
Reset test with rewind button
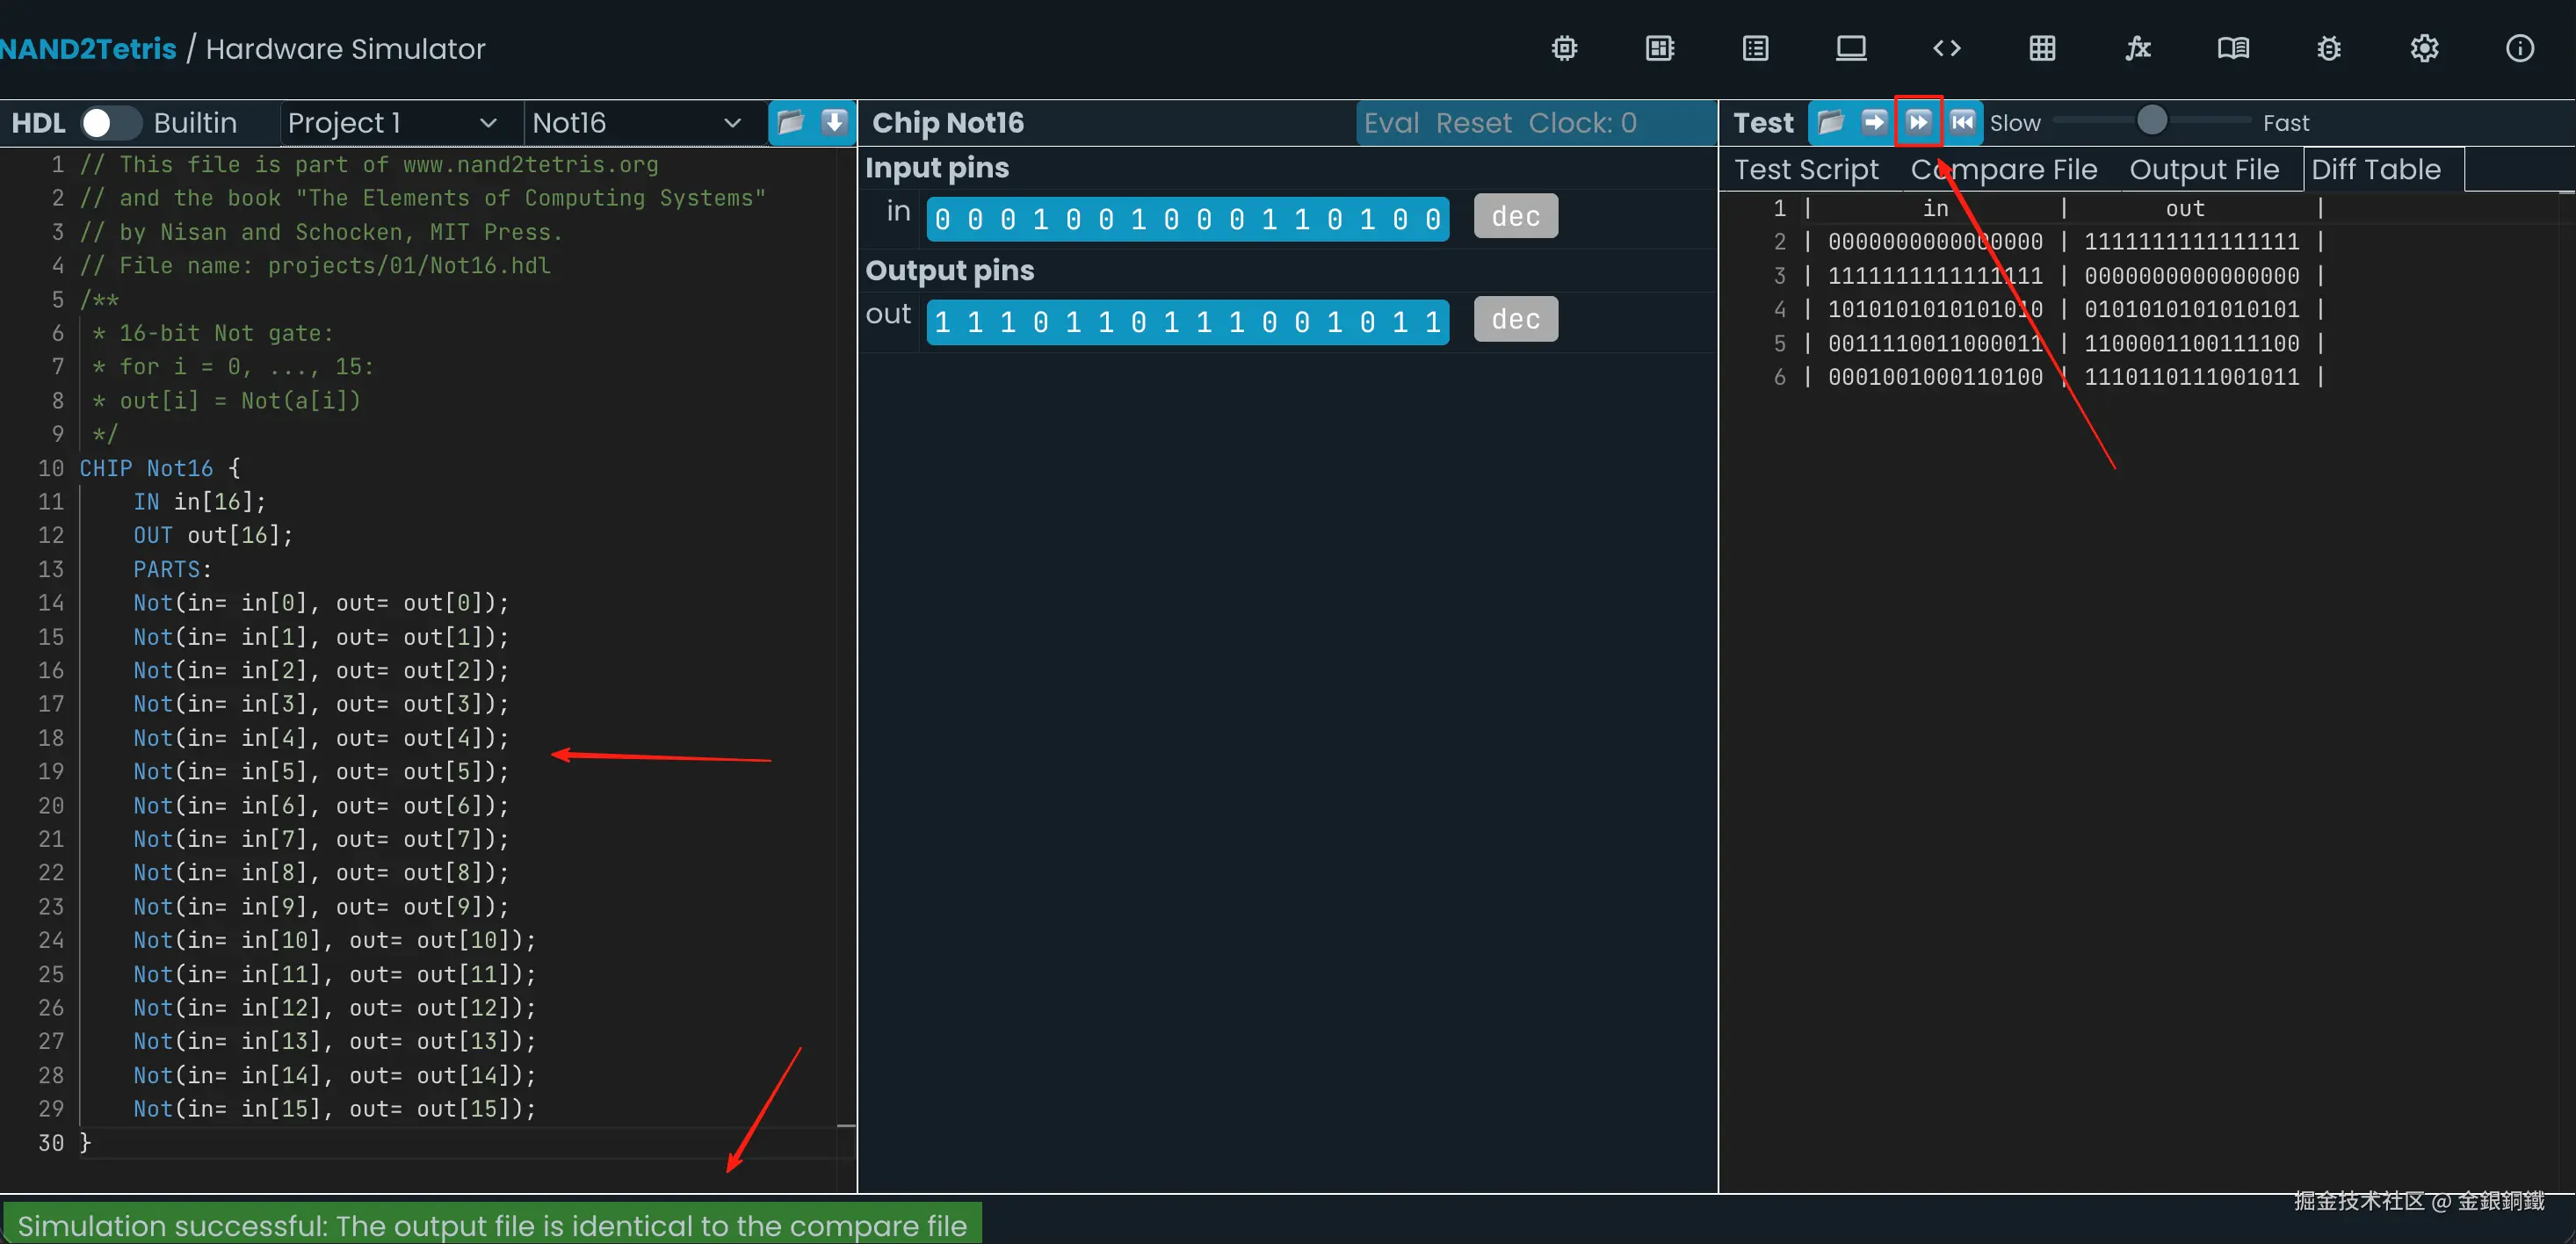click(1962, 122)
